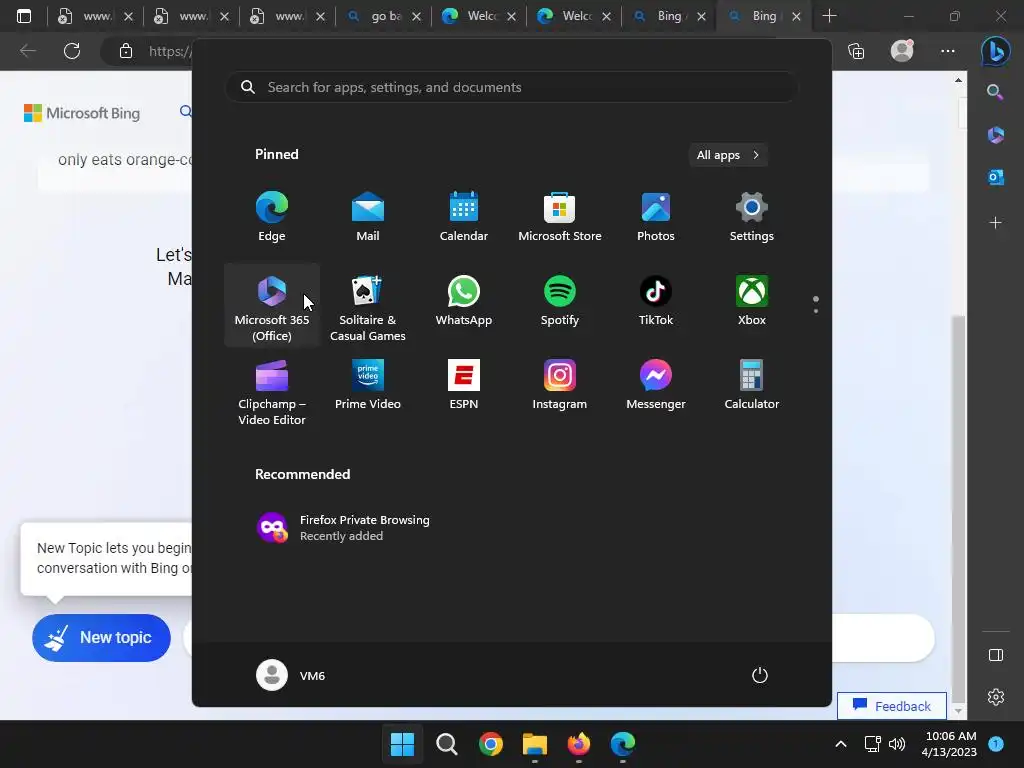Open the ESPN app
The width and height of the screenshot is (1024, 768).
pos(464,385)
